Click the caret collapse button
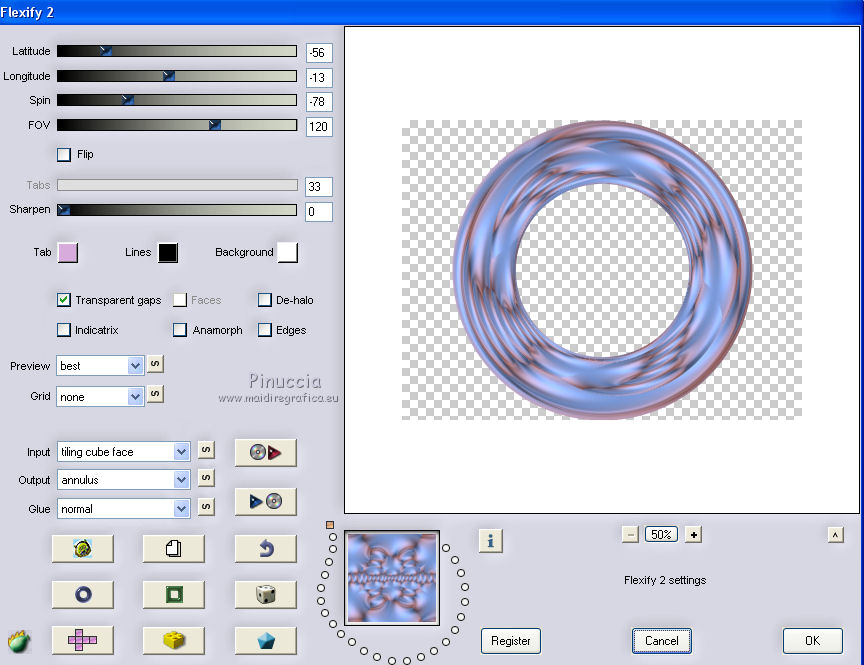Image resolution: width=864 pixels, height=665 pixels. click(x=835, y=534)
